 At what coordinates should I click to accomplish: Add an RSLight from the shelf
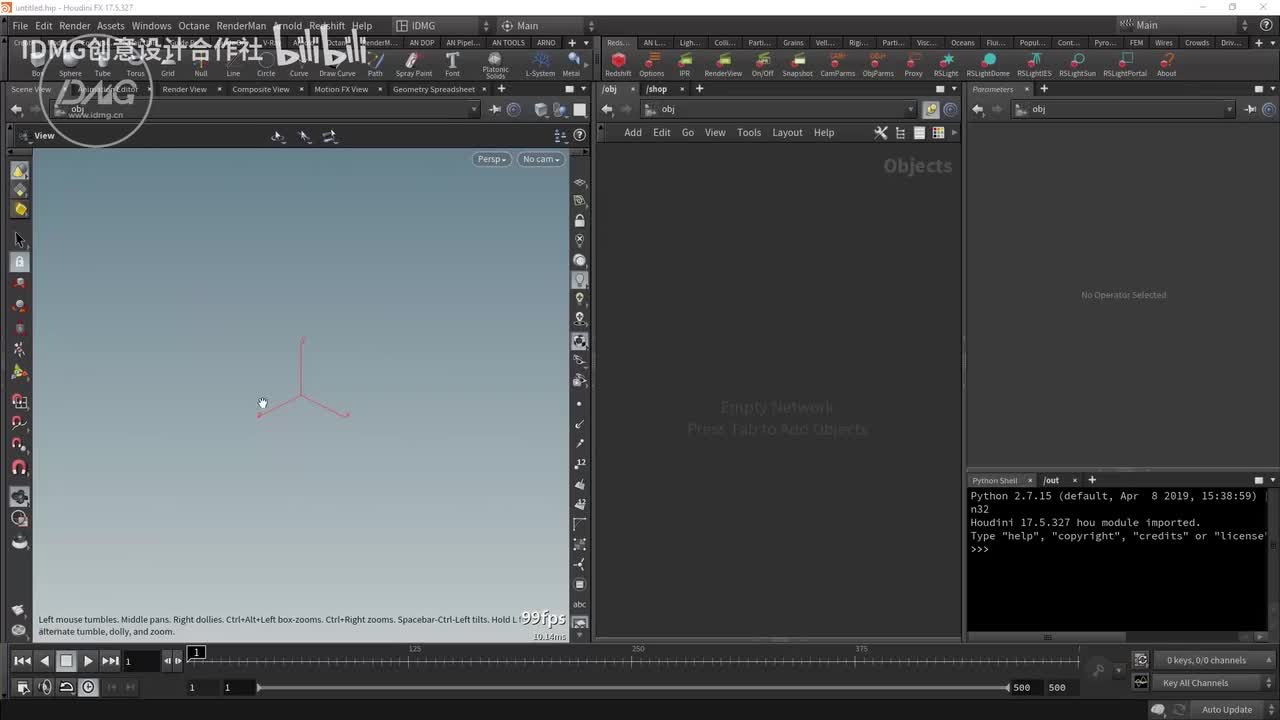pyautogui.click(x=946, y=65)
